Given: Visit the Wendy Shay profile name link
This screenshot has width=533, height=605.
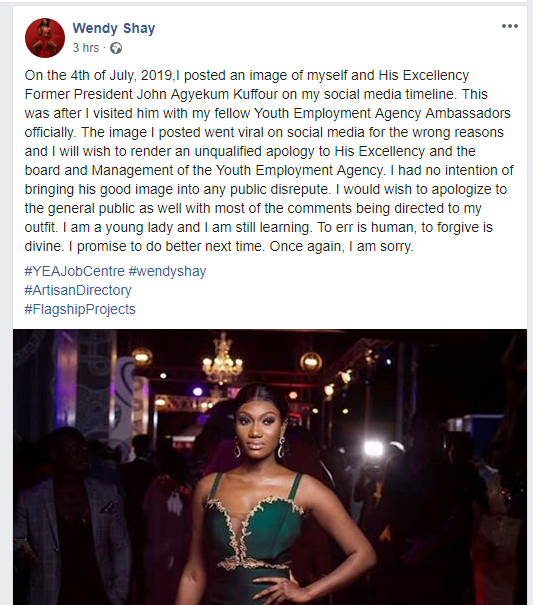Looking at the screenshot, I should pyautogui.click(x=114, y=28).
